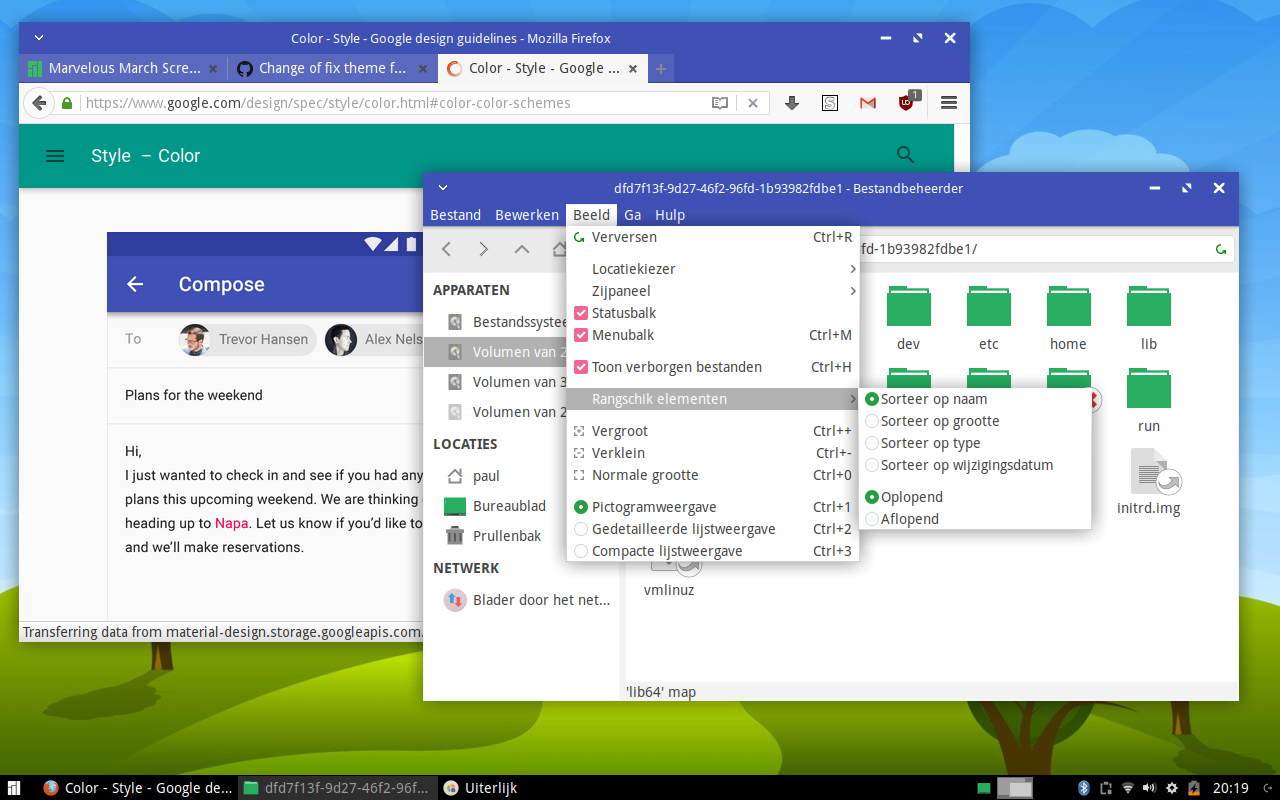Click the Napa link in the email
The height and width of the screenshot is (800, 1280).
pyautogui.click(x=231, y=523)
